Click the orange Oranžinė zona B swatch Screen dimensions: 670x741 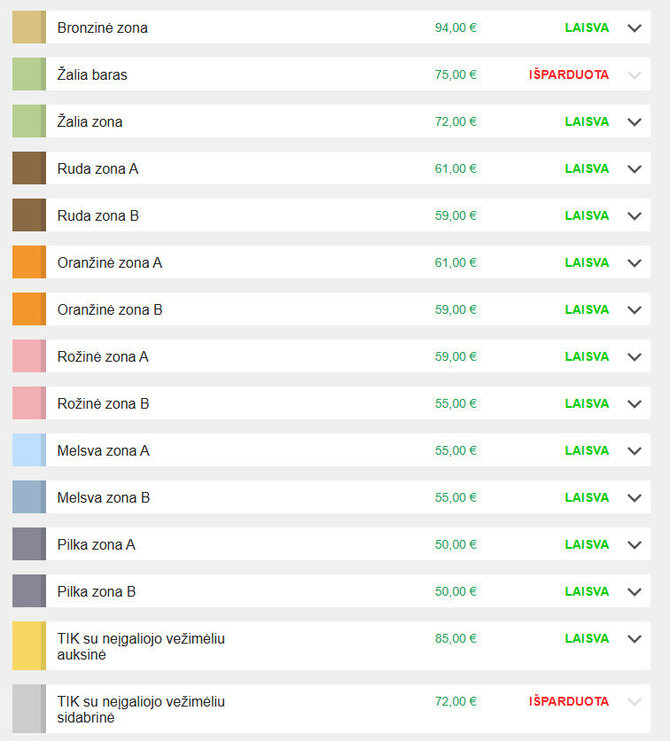point(29,309)
